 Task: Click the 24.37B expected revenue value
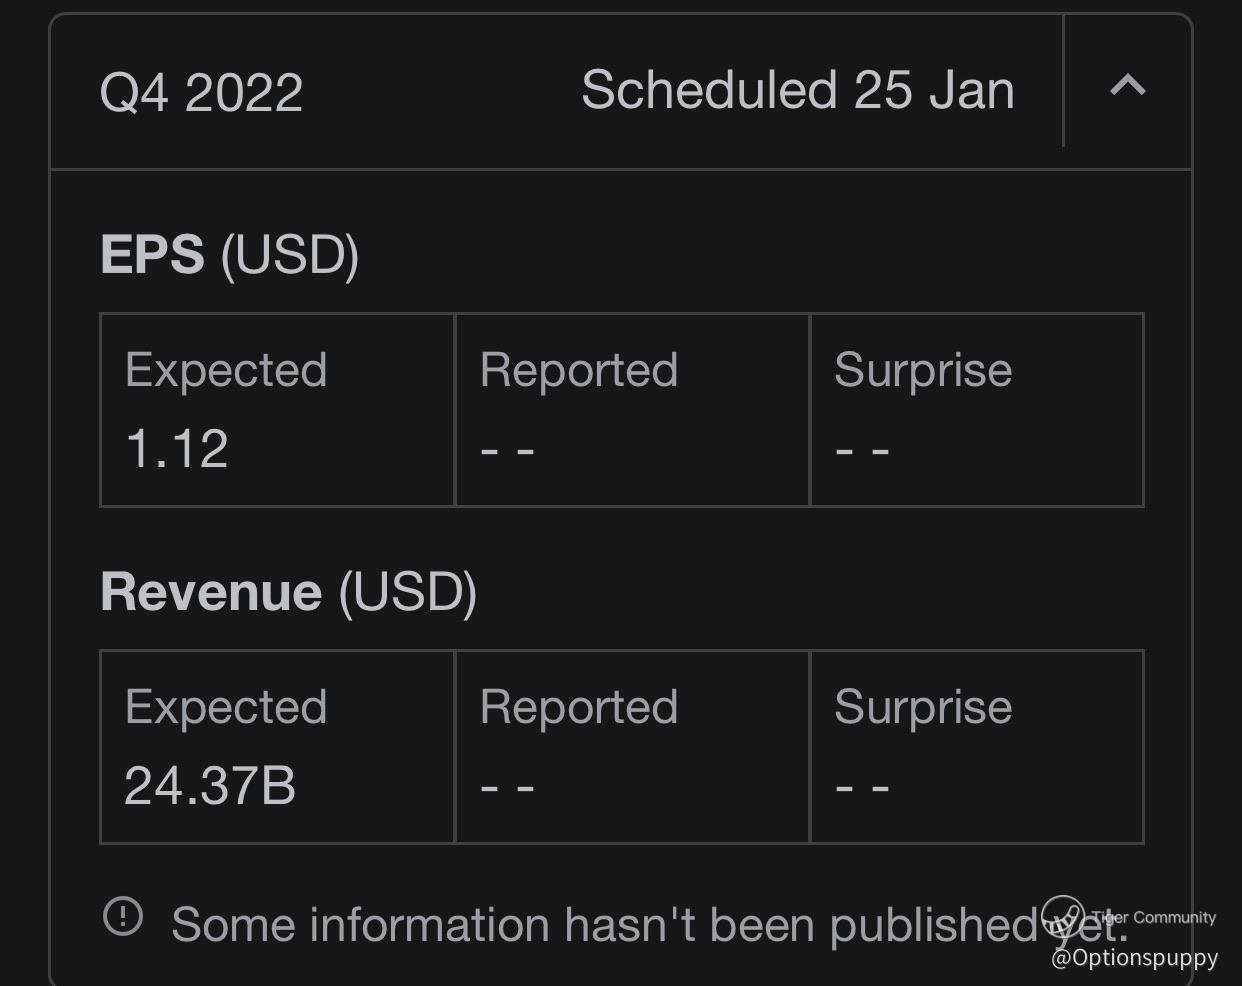pos(210,785)
